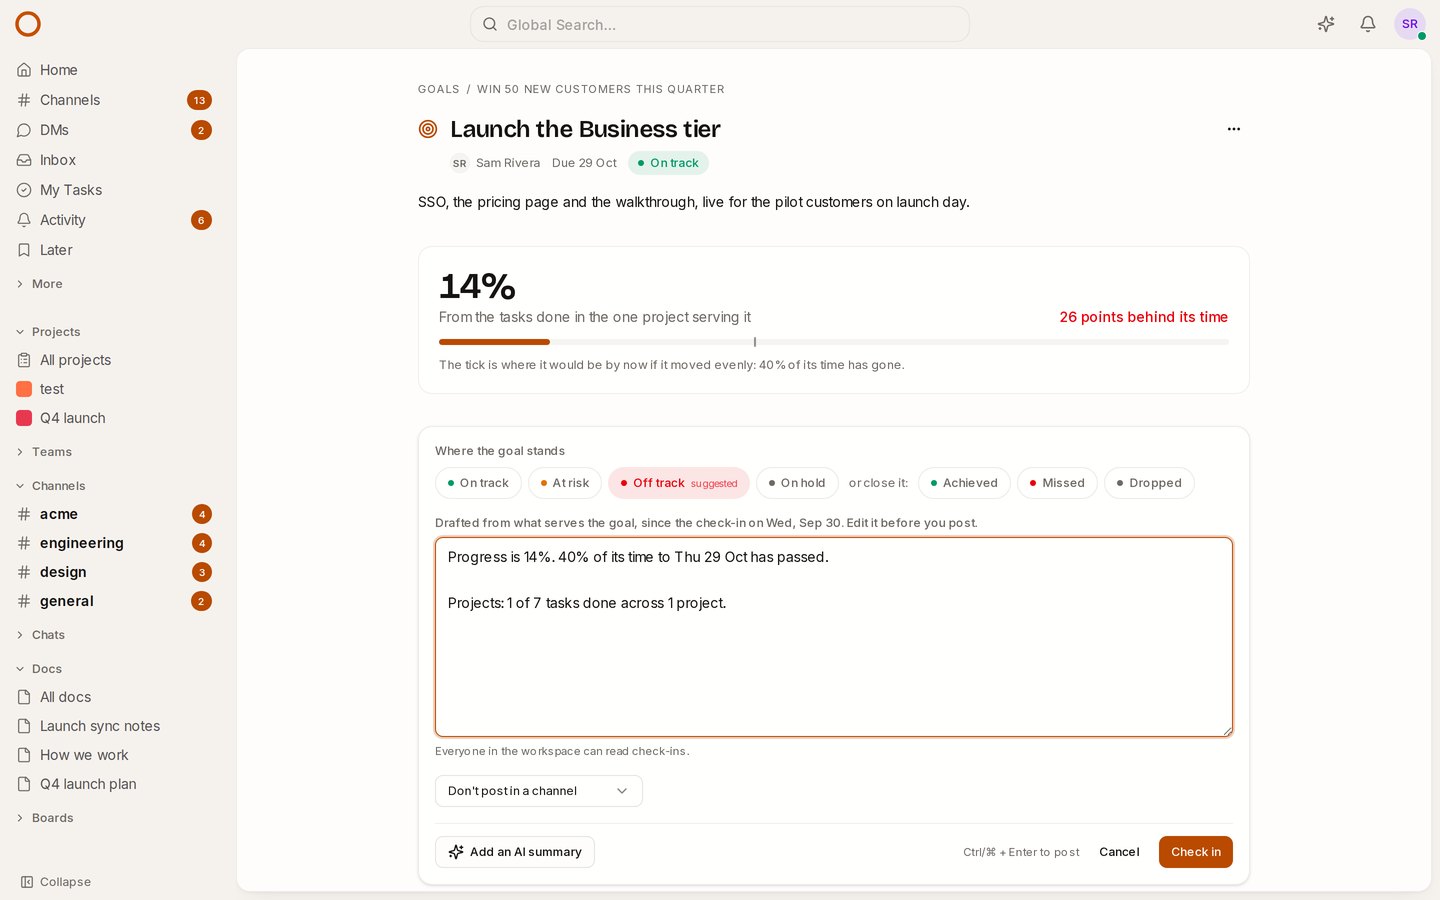Click the Check in button
The height and width of the screenshot is (900, 1440).
(1196, 852)
